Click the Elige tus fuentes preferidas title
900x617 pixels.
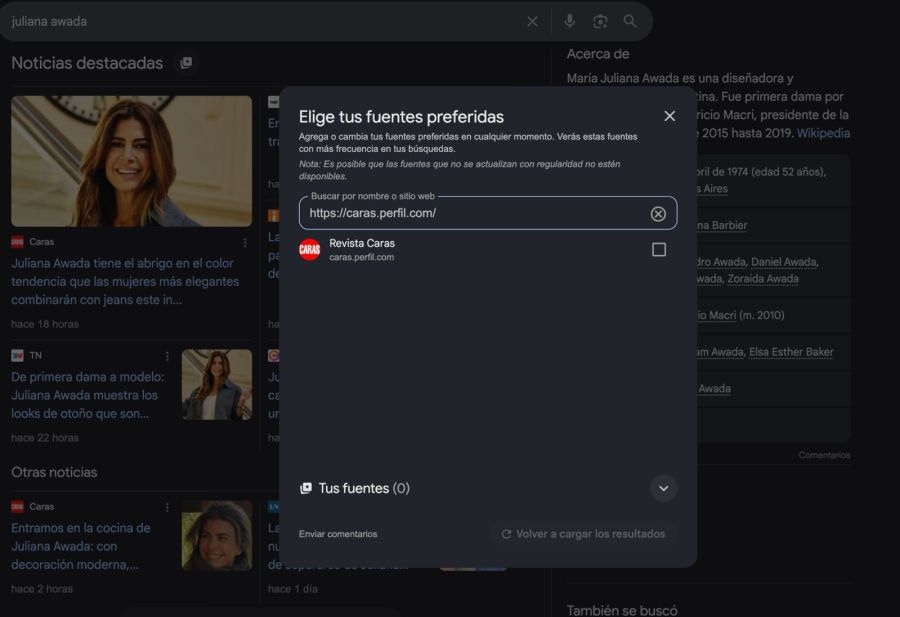(x=401, y=117)
